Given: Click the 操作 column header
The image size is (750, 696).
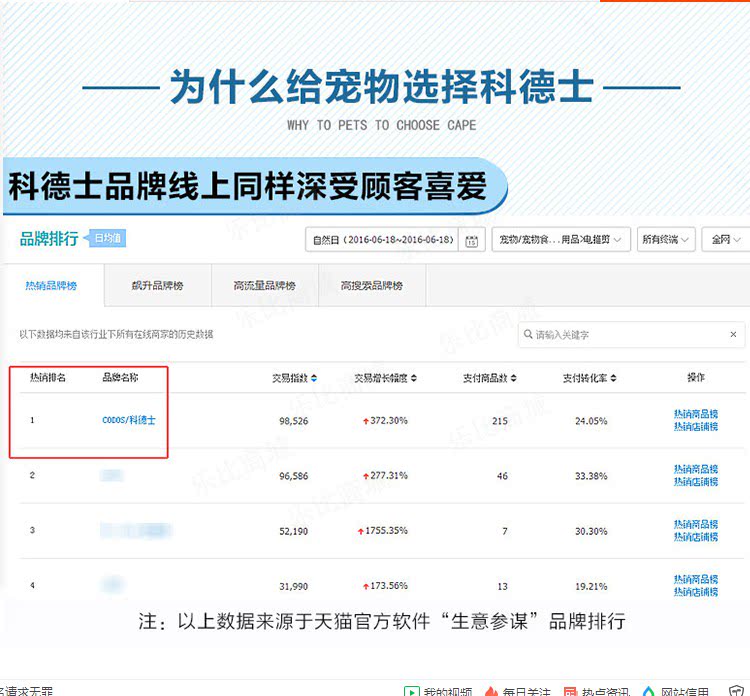Looking at the screenshot, I should coord(696,377).
